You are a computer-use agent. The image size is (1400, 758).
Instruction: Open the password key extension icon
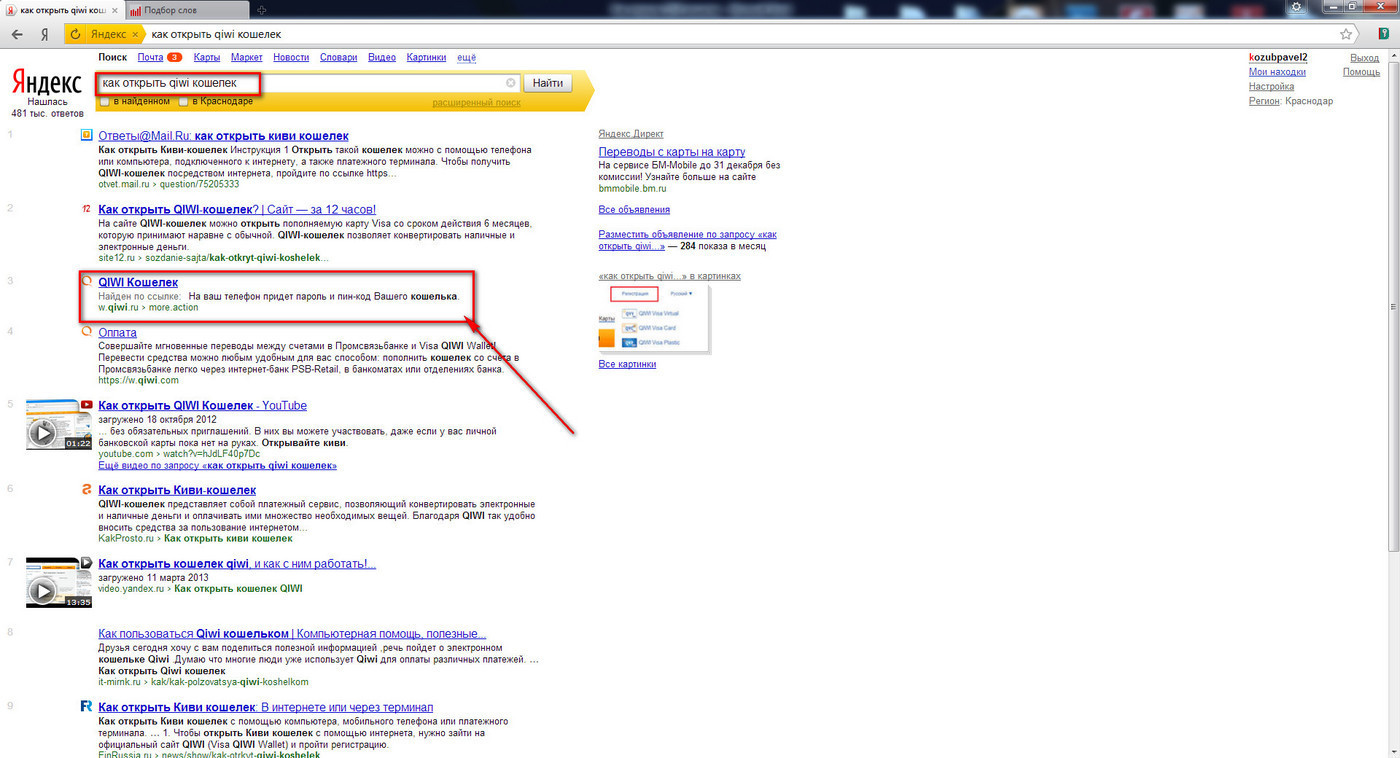point(1385,34)
